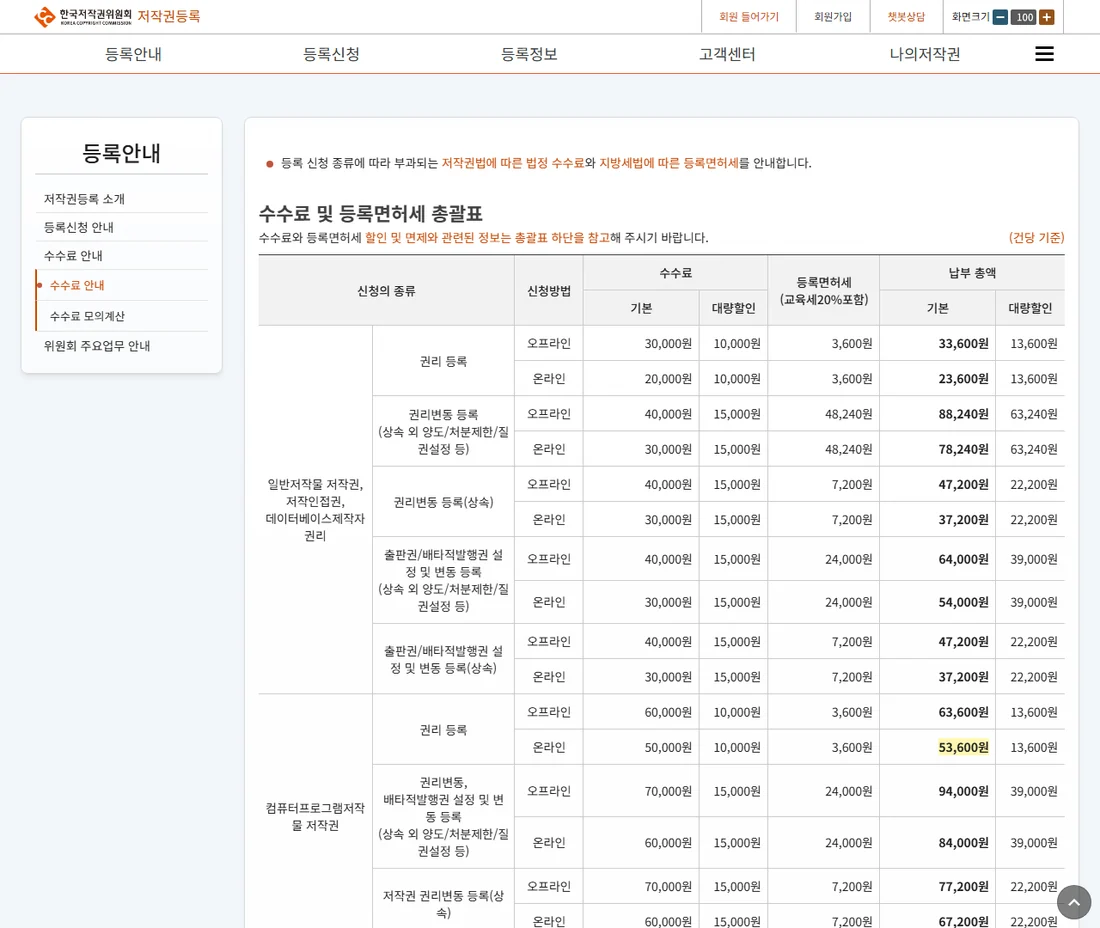Open 챗봇상담 chatbot link
This screenshot has height=928, width=1100.
pos(906,17)
